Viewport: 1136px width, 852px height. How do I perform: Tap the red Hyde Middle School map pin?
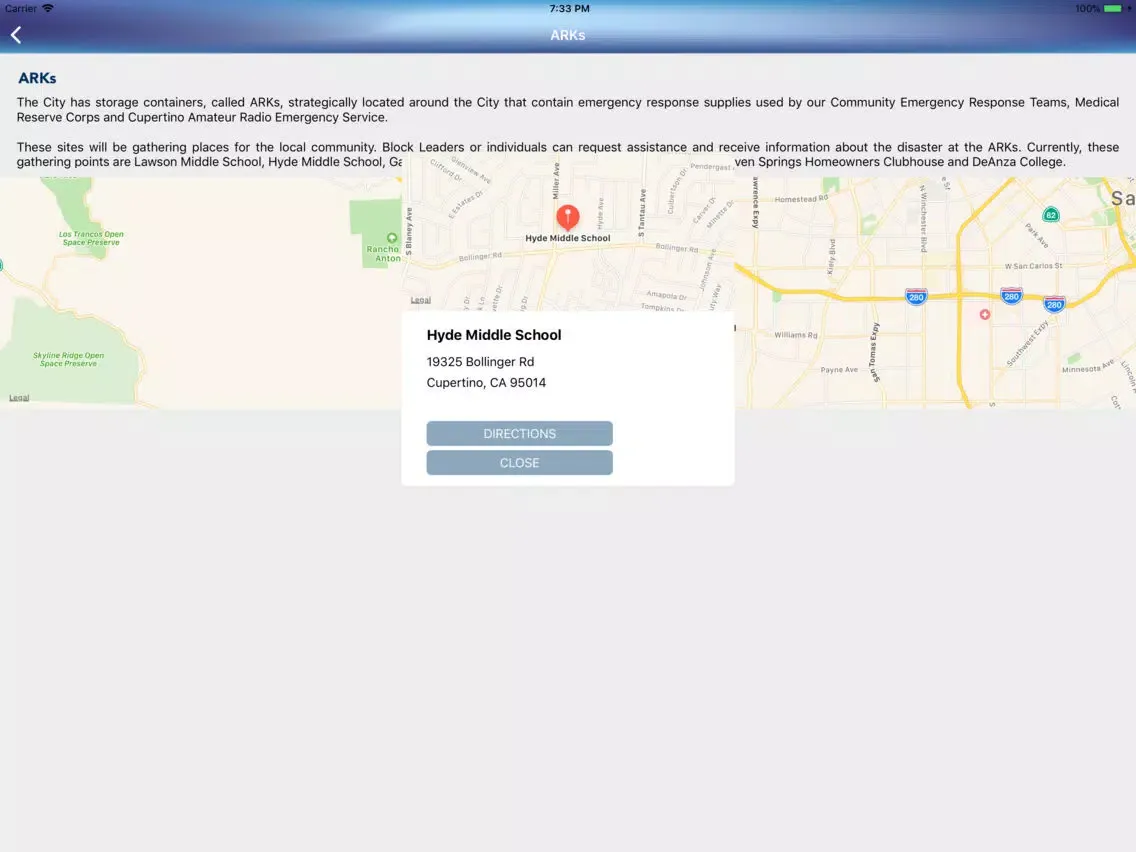(x=567, y=217)
